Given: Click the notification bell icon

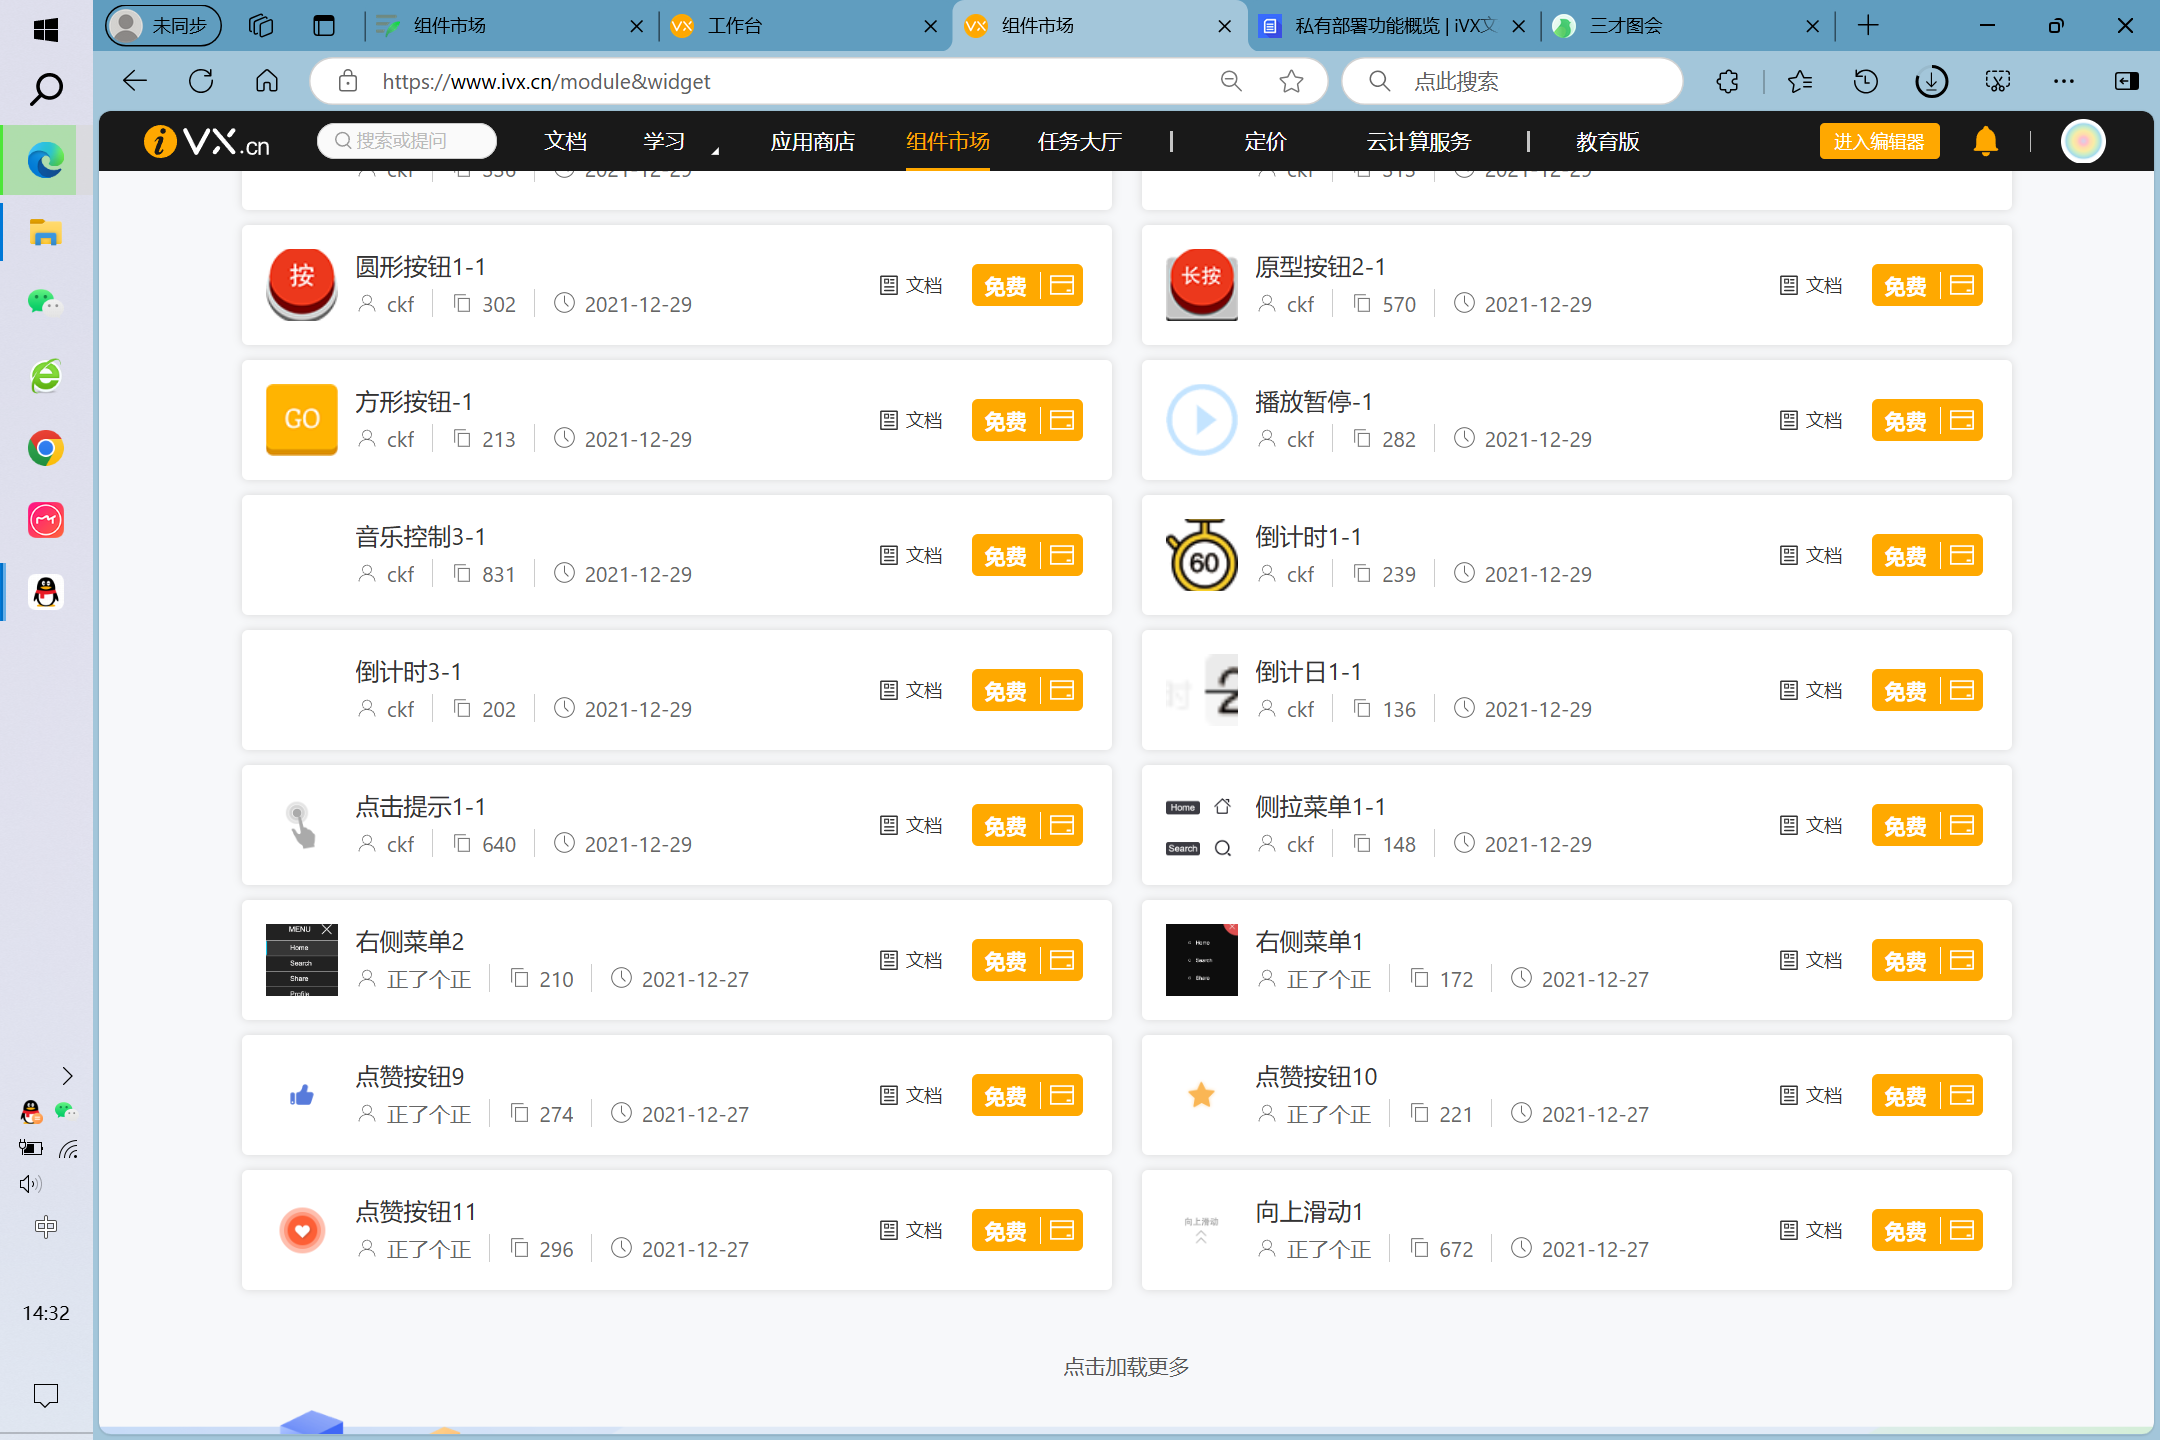Looking at the screenshot, I should tap(1985, 141).
